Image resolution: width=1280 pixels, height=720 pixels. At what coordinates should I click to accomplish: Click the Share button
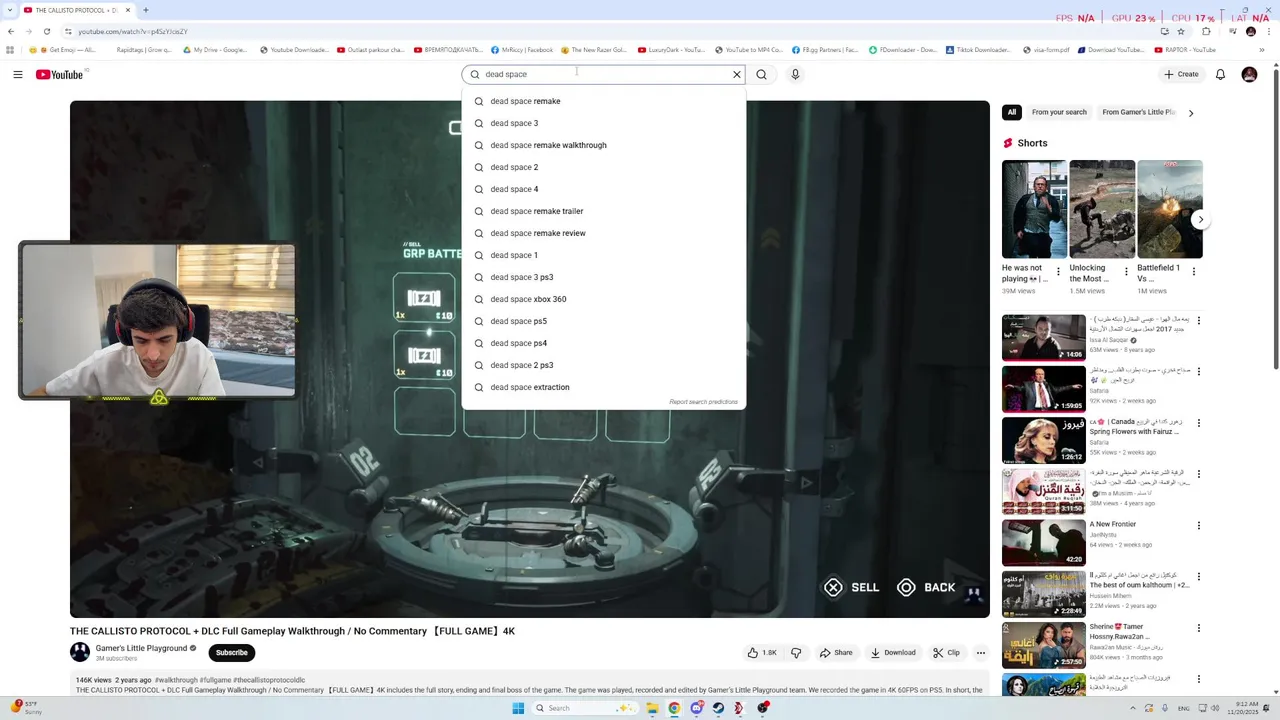click(836, 652)
